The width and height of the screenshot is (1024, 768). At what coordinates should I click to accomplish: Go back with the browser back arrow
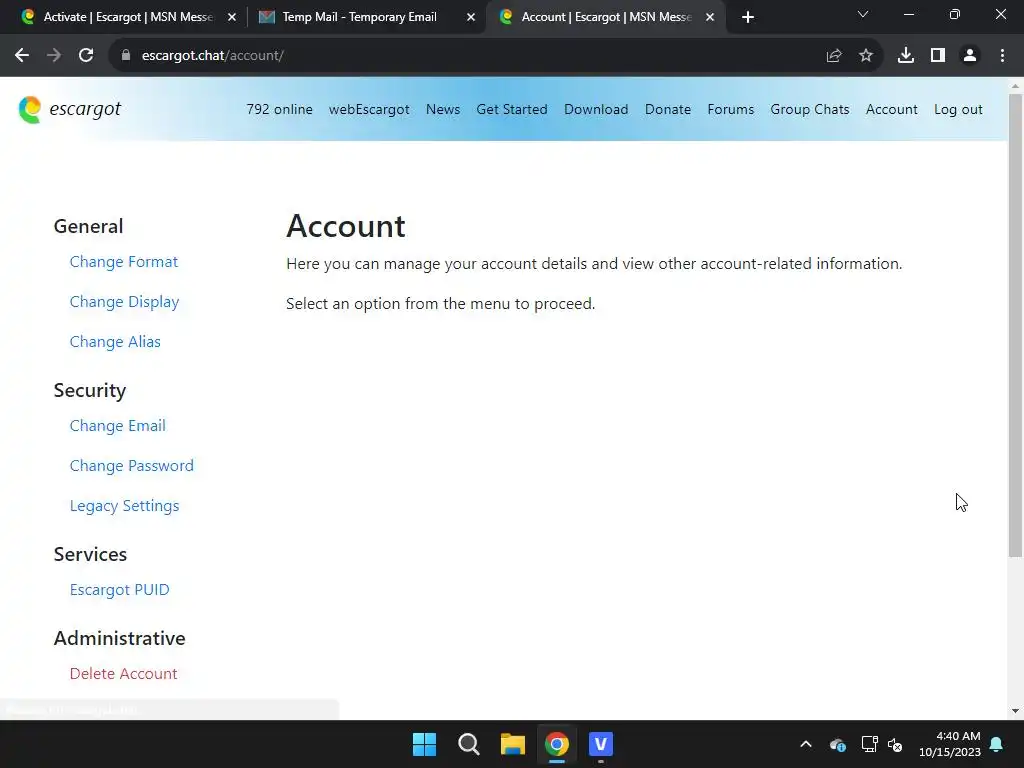point(22,56)
